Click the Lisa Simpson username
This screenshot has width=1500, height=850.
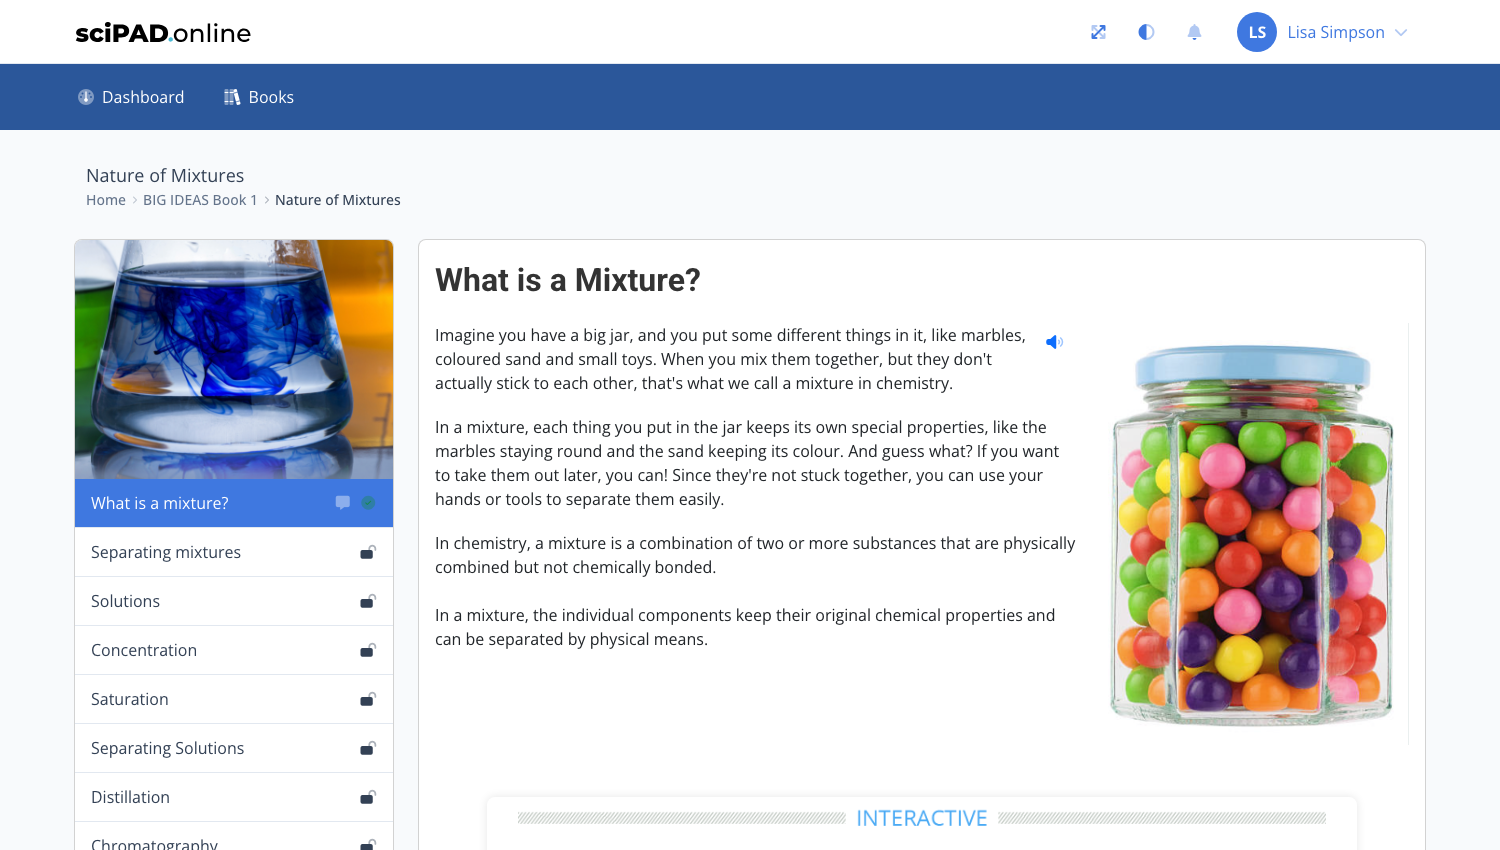pyautogui.click(x=1336, y=32)
